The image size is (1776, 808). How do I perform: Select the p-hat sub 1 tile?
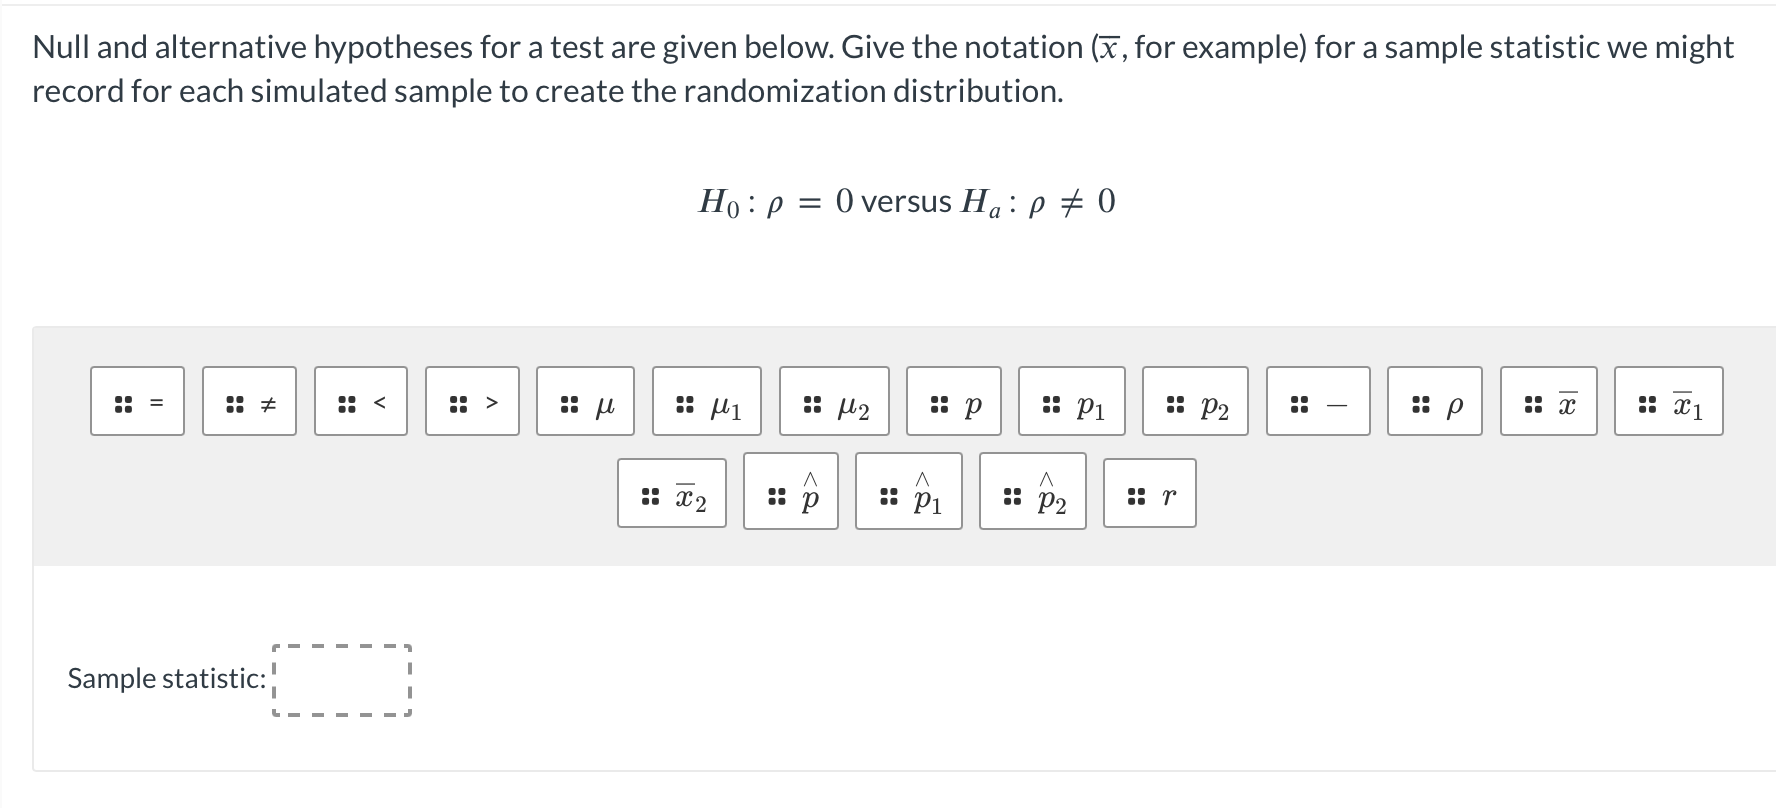pos(908,493)
